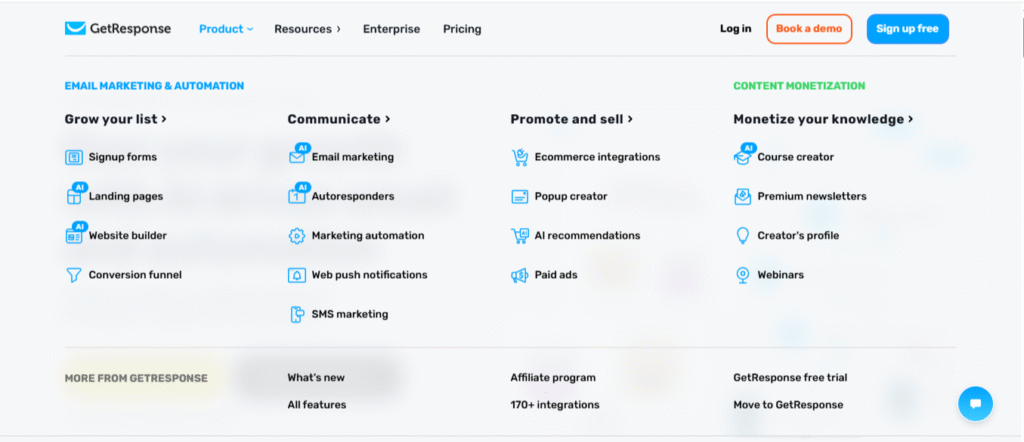Open Web push notifications link
This screenshot has width=1024, height=442.
370,275
